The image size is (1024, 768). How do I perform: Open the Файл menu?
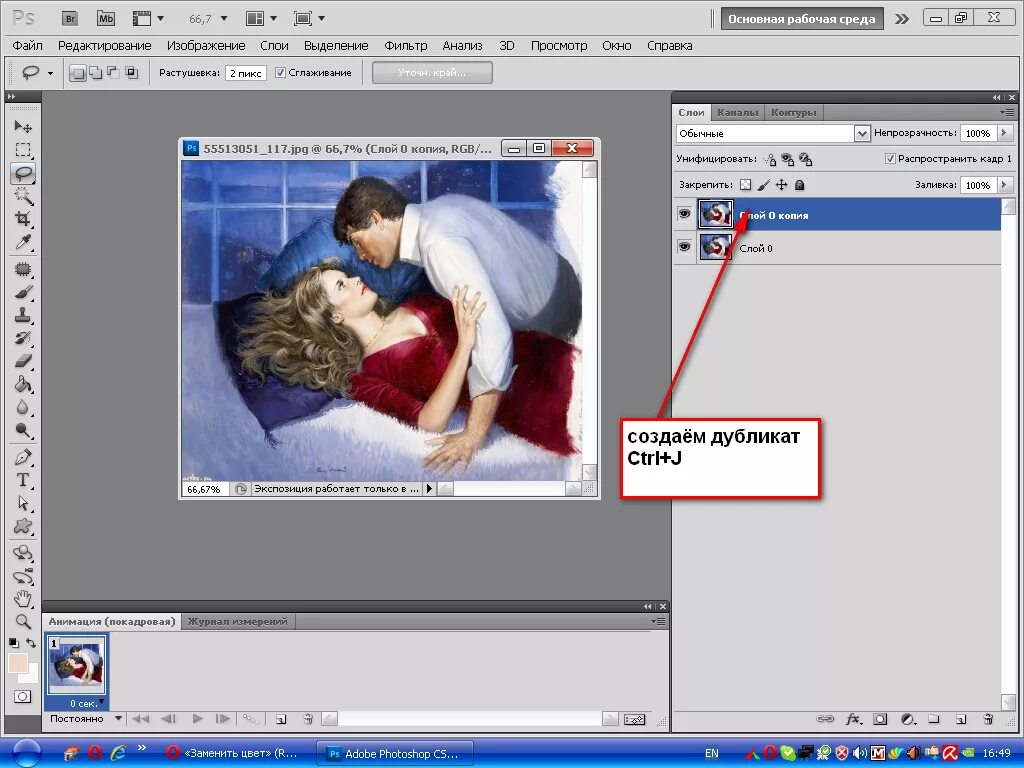[x=27, y=46]
